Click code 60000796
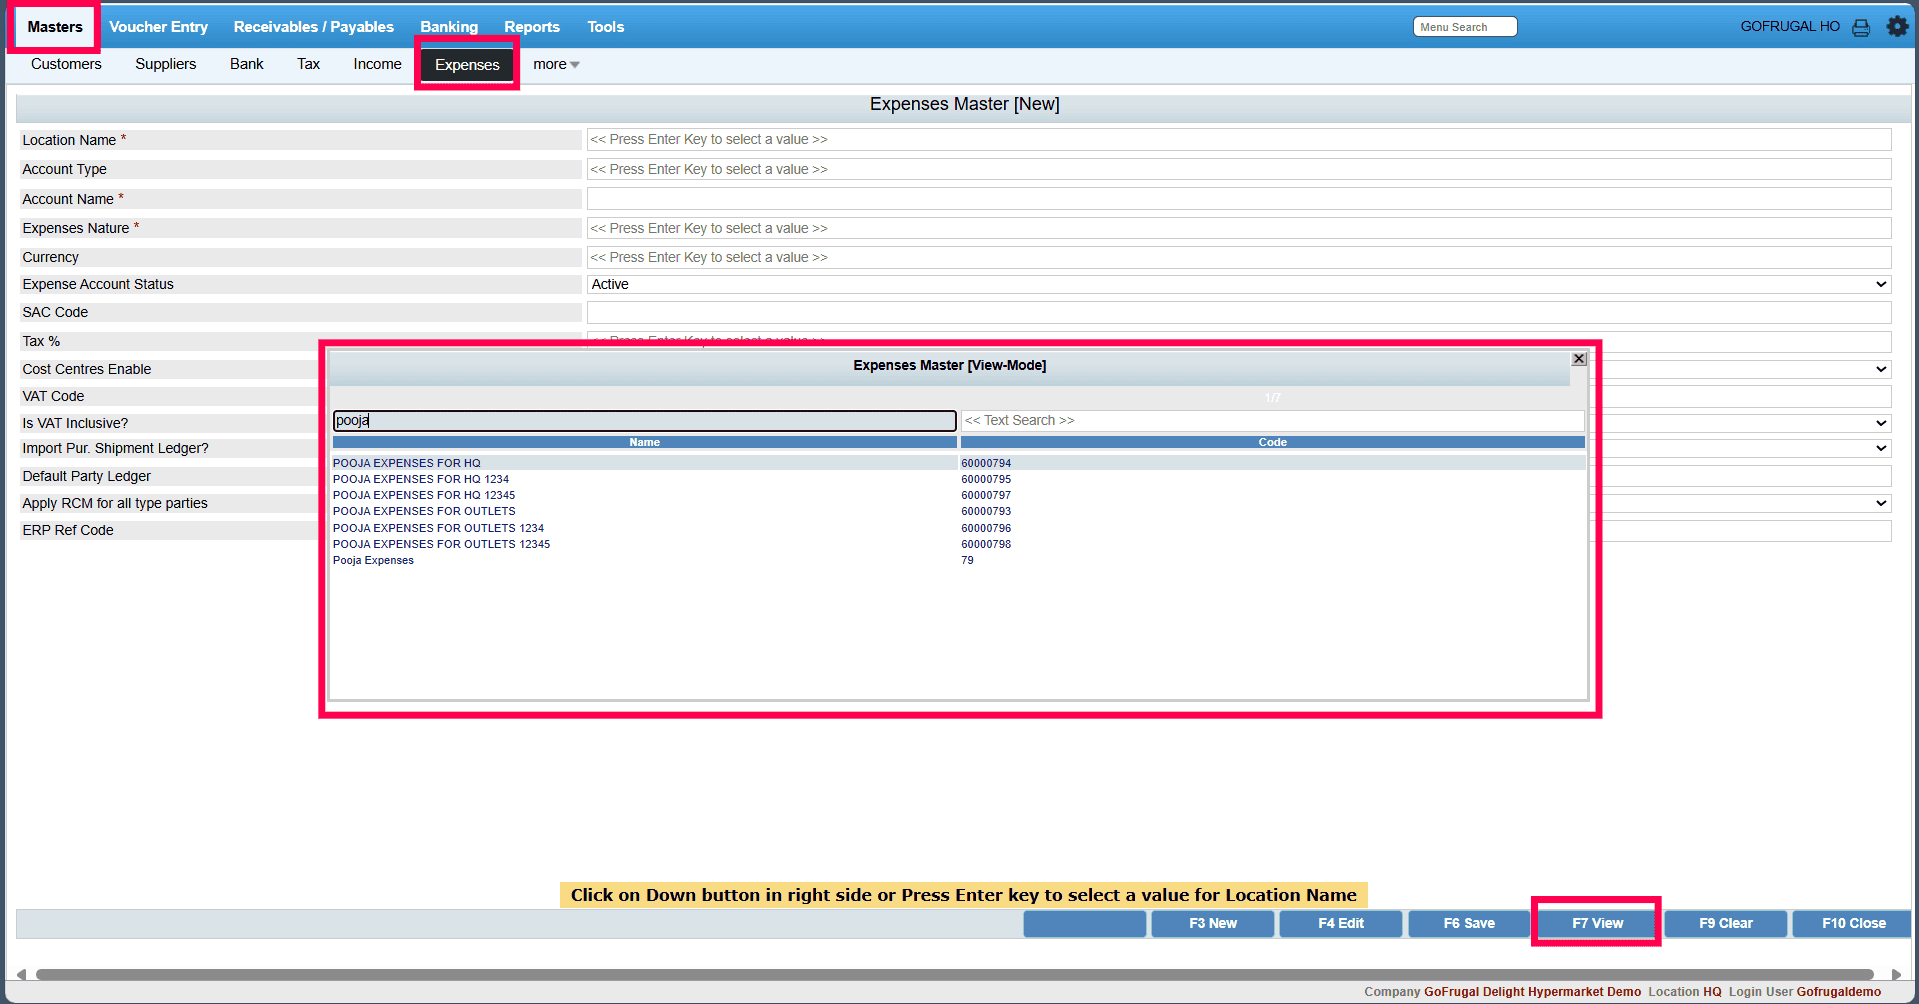 tap(986, 528)
